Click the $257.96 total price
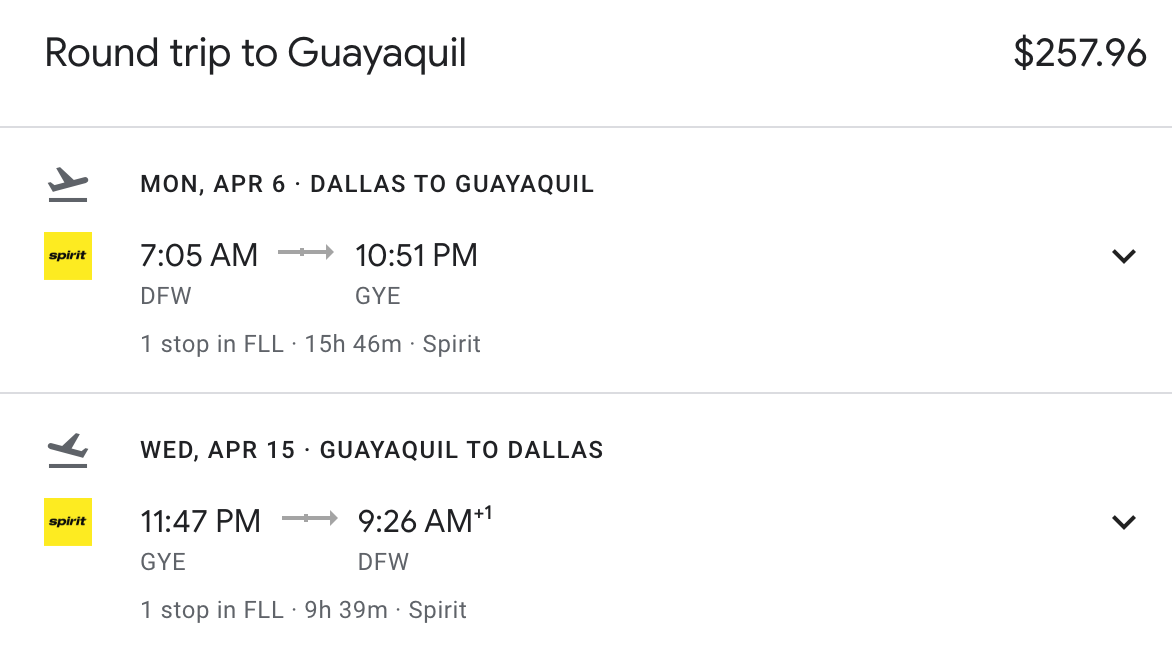Screen dimensions: 1172x648 click(x=1080, y=53)
